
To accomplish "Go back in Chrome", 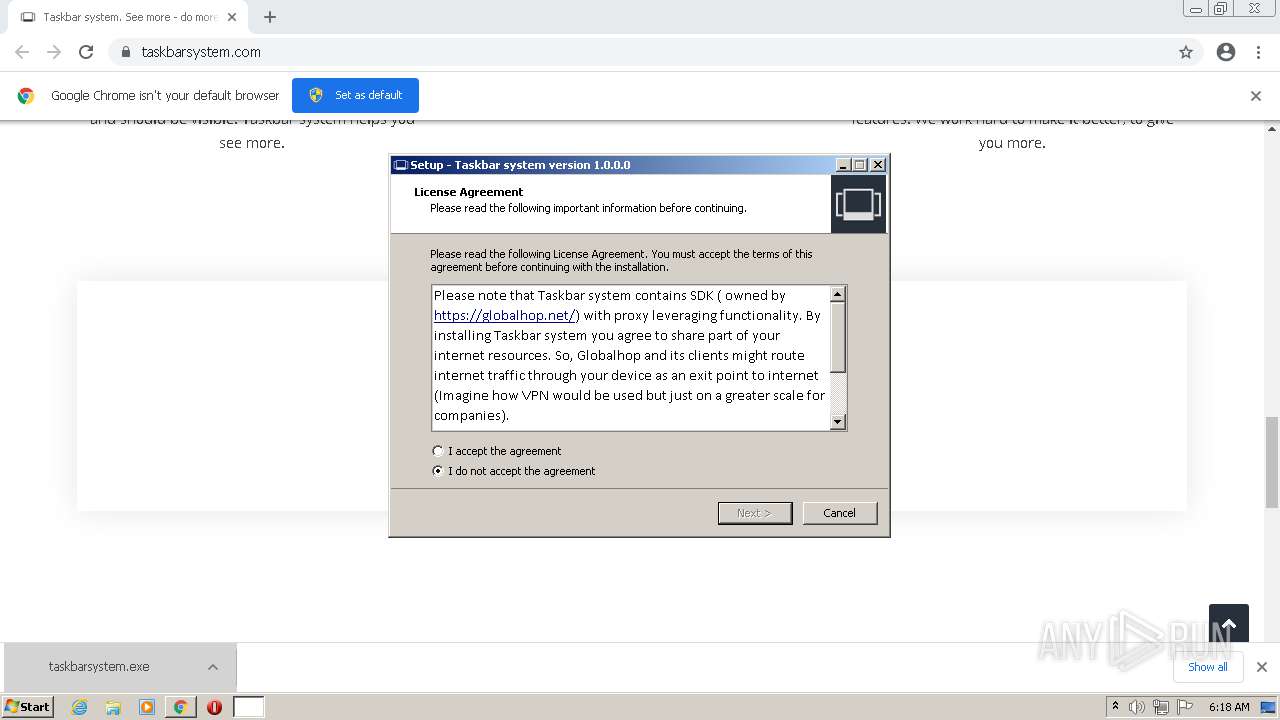I will coord(22,52).
